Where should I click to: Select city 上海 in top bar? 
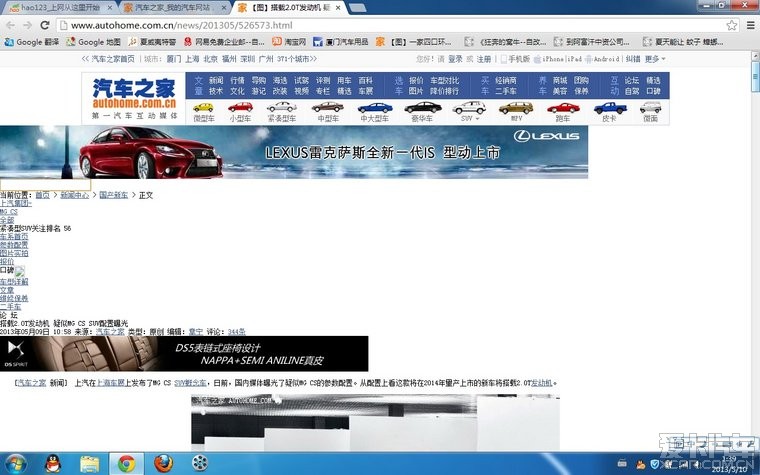tap(192, 59)
